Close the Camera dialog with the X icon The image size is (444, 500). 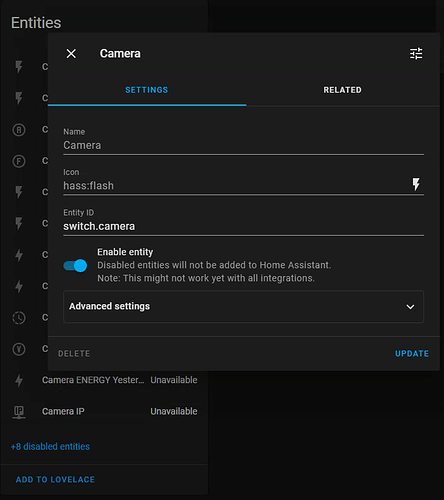click(71, 53)
